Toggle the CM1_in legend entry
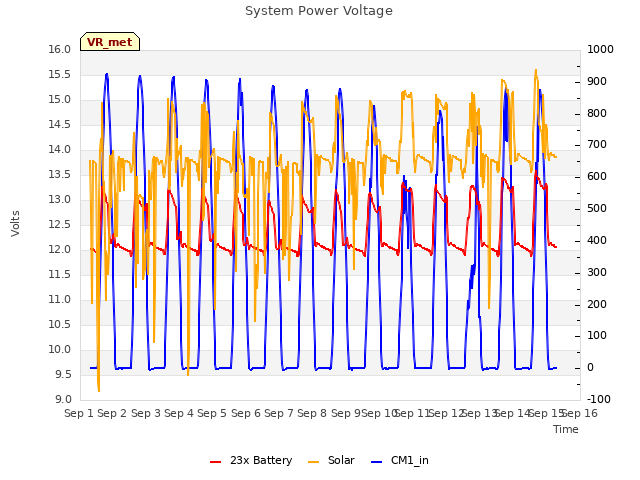640x480 pixels. pos(400,460)
